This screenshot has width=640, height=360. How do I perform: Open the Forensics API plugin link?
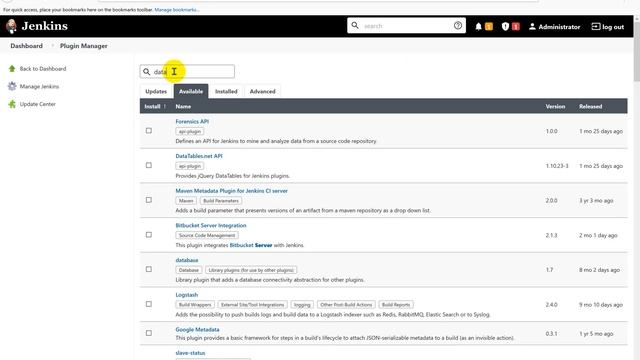(x=192, y=121)
